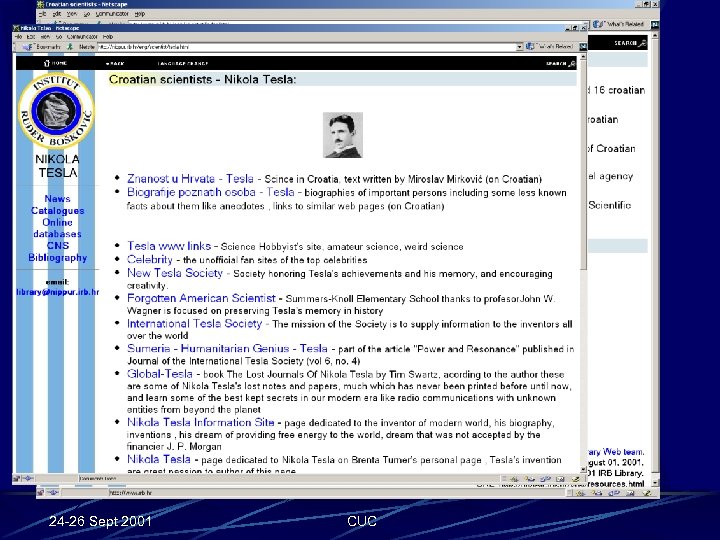This screenshot has height=540, width=720.
Task: Open the 'Sumeria - Humanitarian Genius - Tesla' link
Action: click(x=227, y=348)
